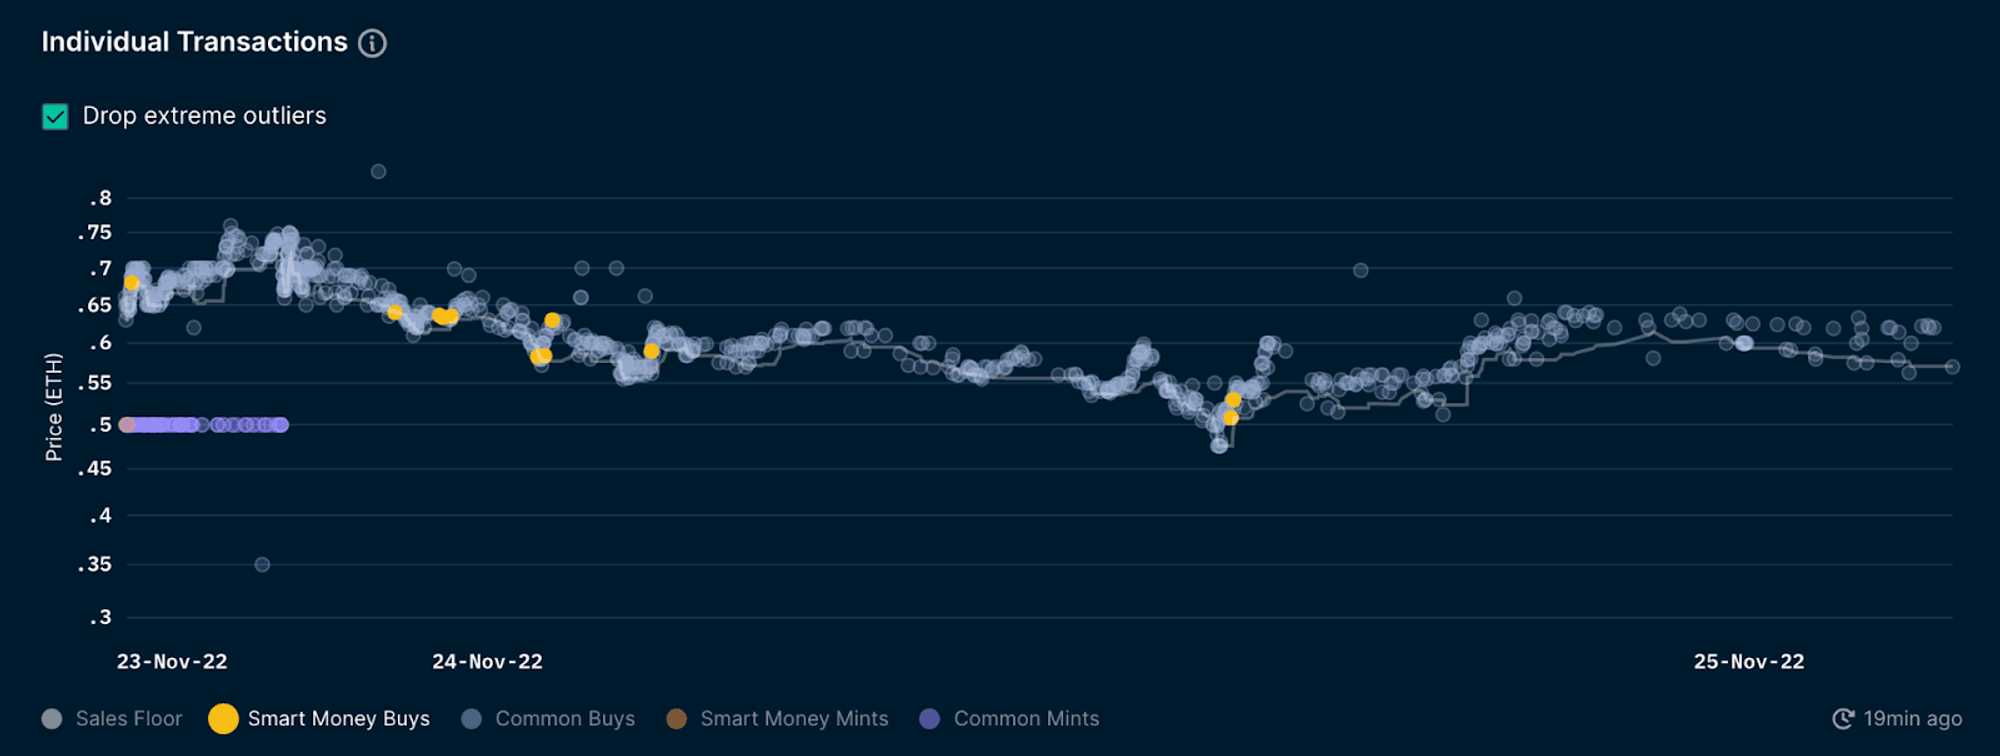Select the outlier point above .8 ETH
The height and width of the screenshot is (756, 2000).
(x=378, y=172)
